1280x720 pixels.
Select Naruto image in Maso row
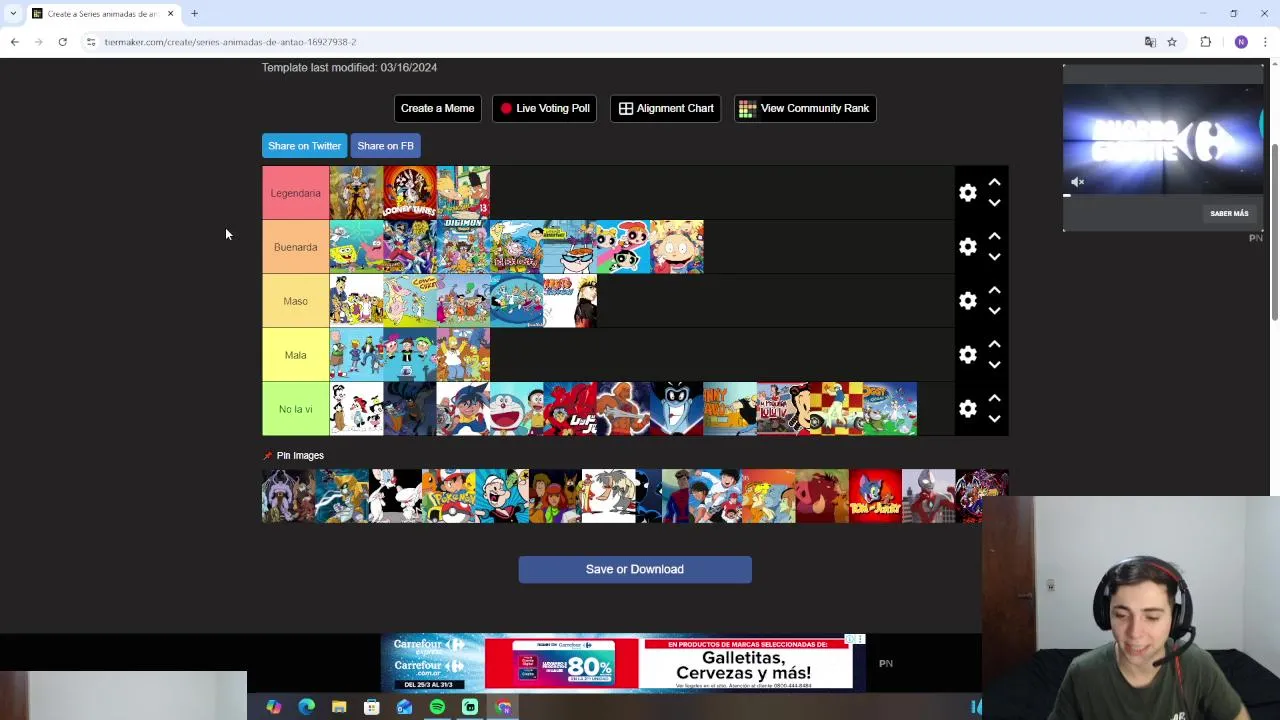[x=570, y=301]
